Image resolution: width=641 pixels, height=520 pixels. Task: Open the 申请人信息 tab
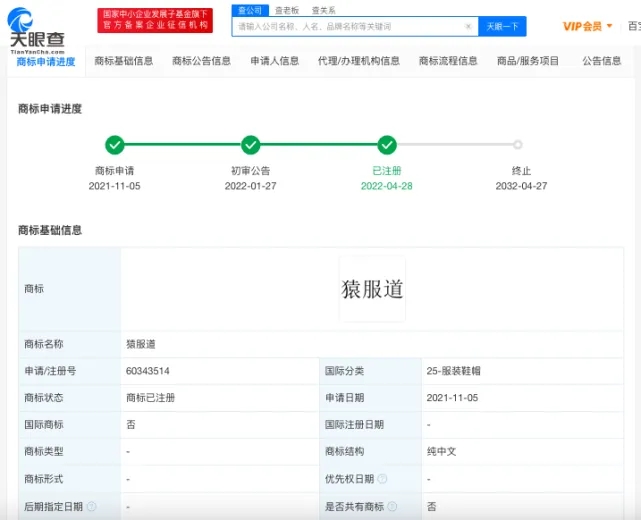click(275, 61)
